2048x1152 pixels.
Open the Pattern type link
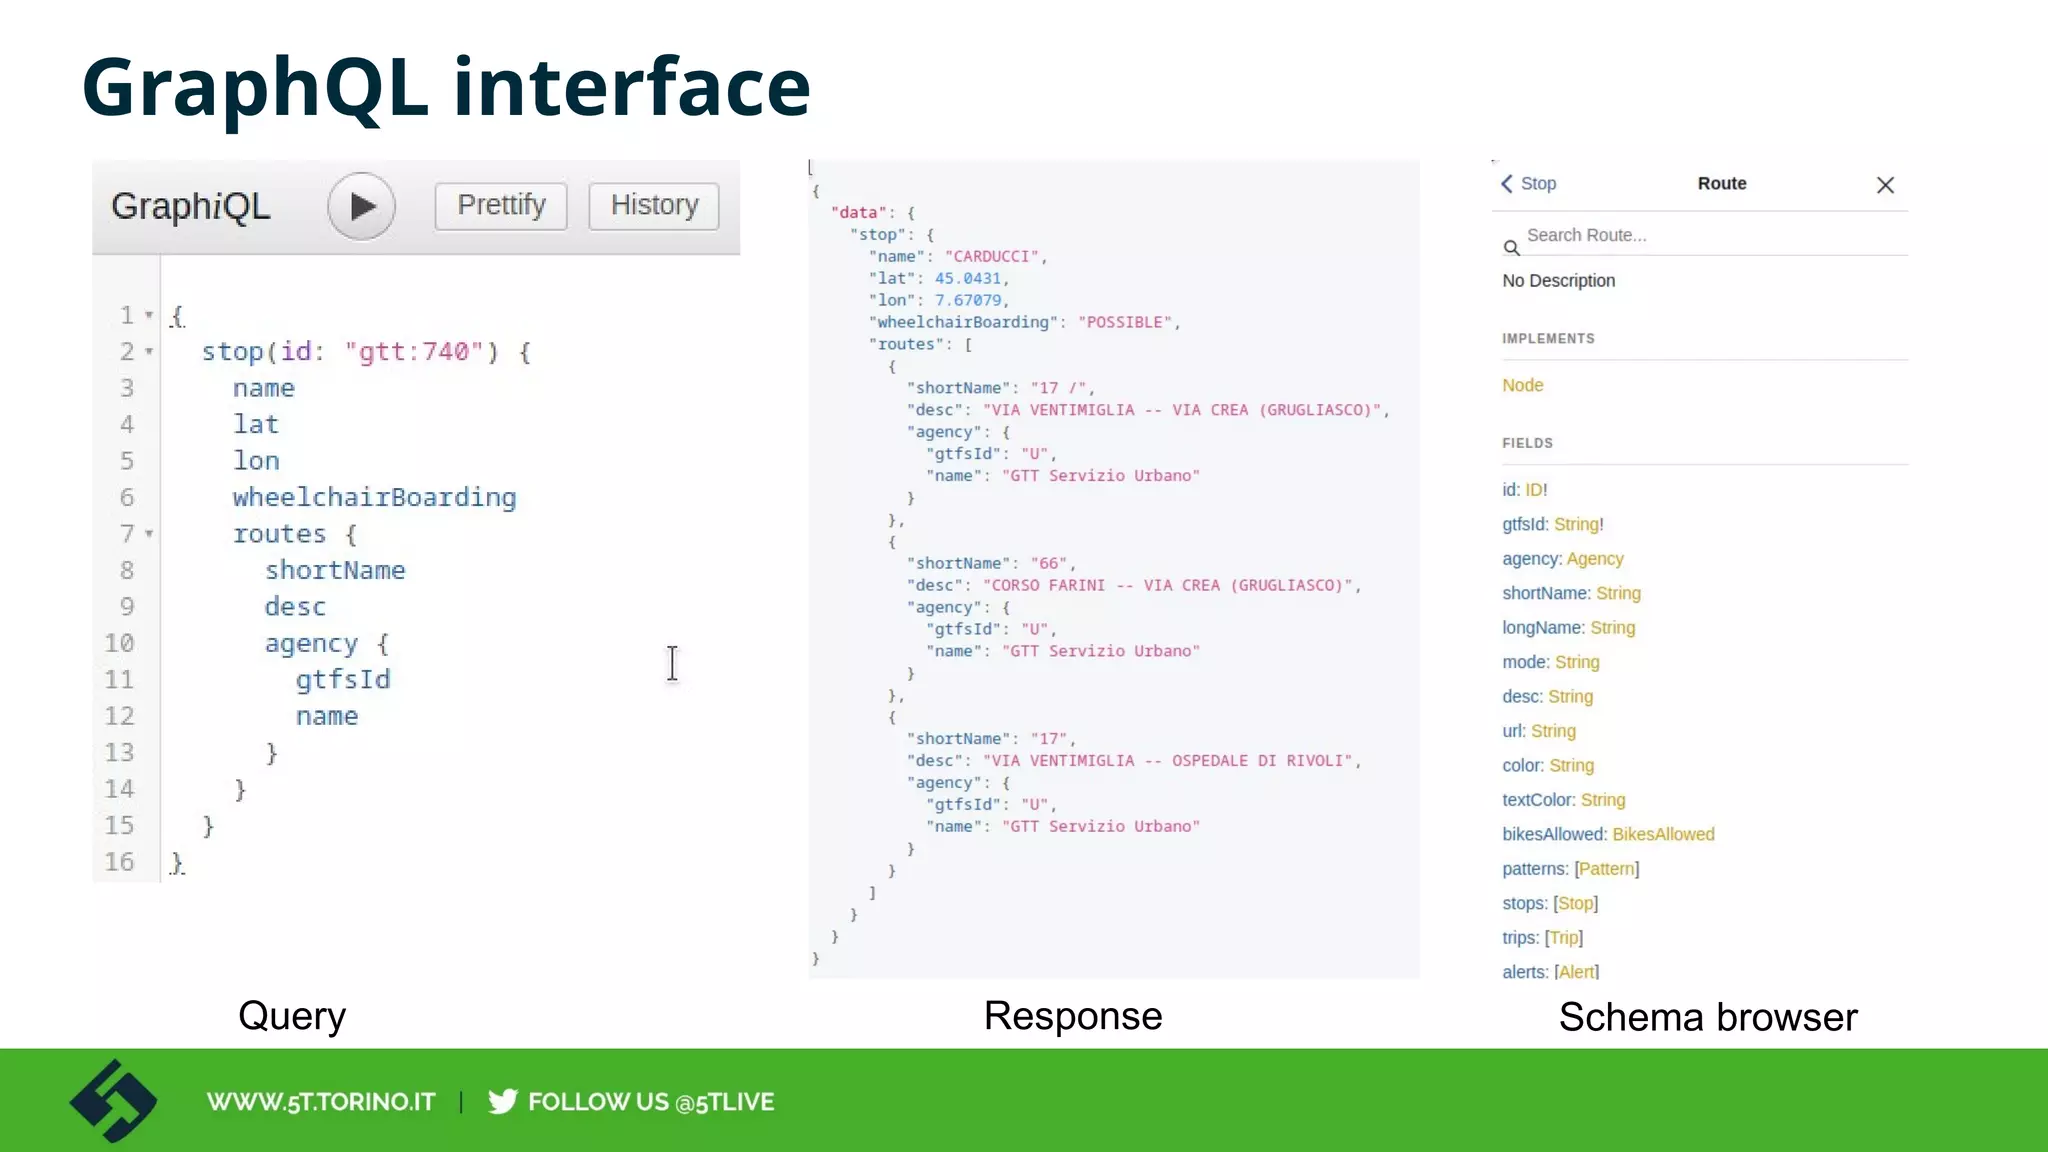tap(1606, 869)
